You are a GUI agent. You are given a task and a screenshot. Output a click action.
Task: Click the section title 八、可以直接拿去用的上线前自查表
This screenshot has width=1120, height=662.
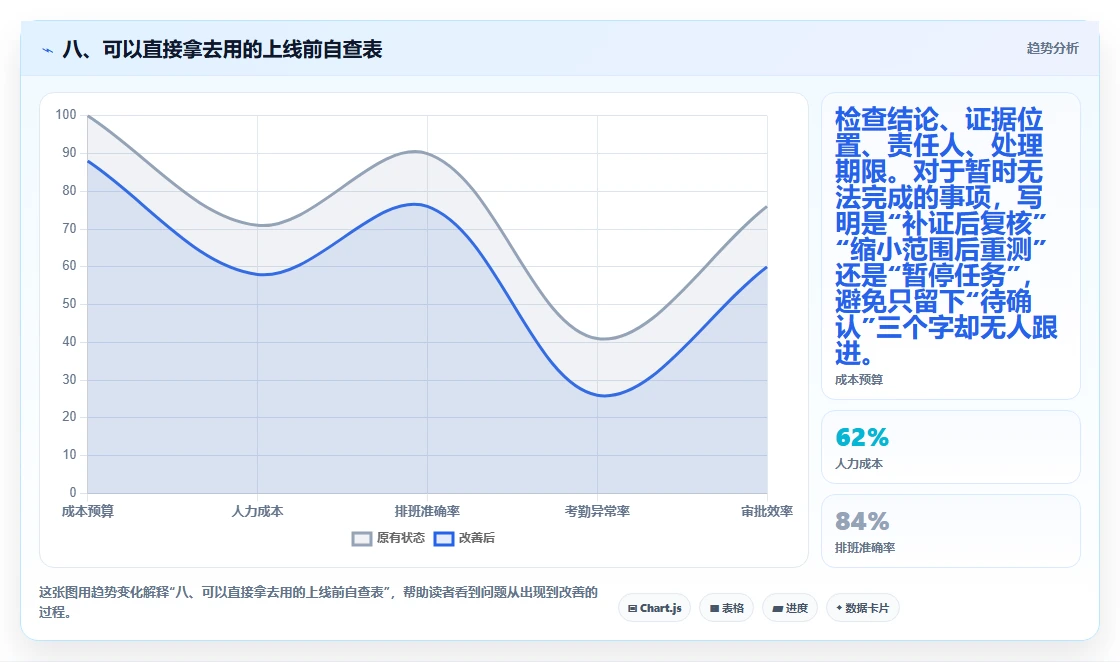coord(222,49)
